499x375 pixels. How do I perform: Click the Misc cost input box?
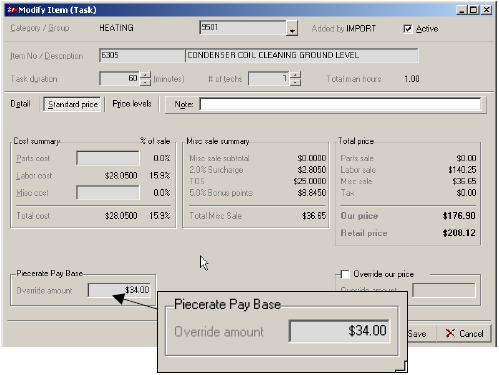coord(108,193)
